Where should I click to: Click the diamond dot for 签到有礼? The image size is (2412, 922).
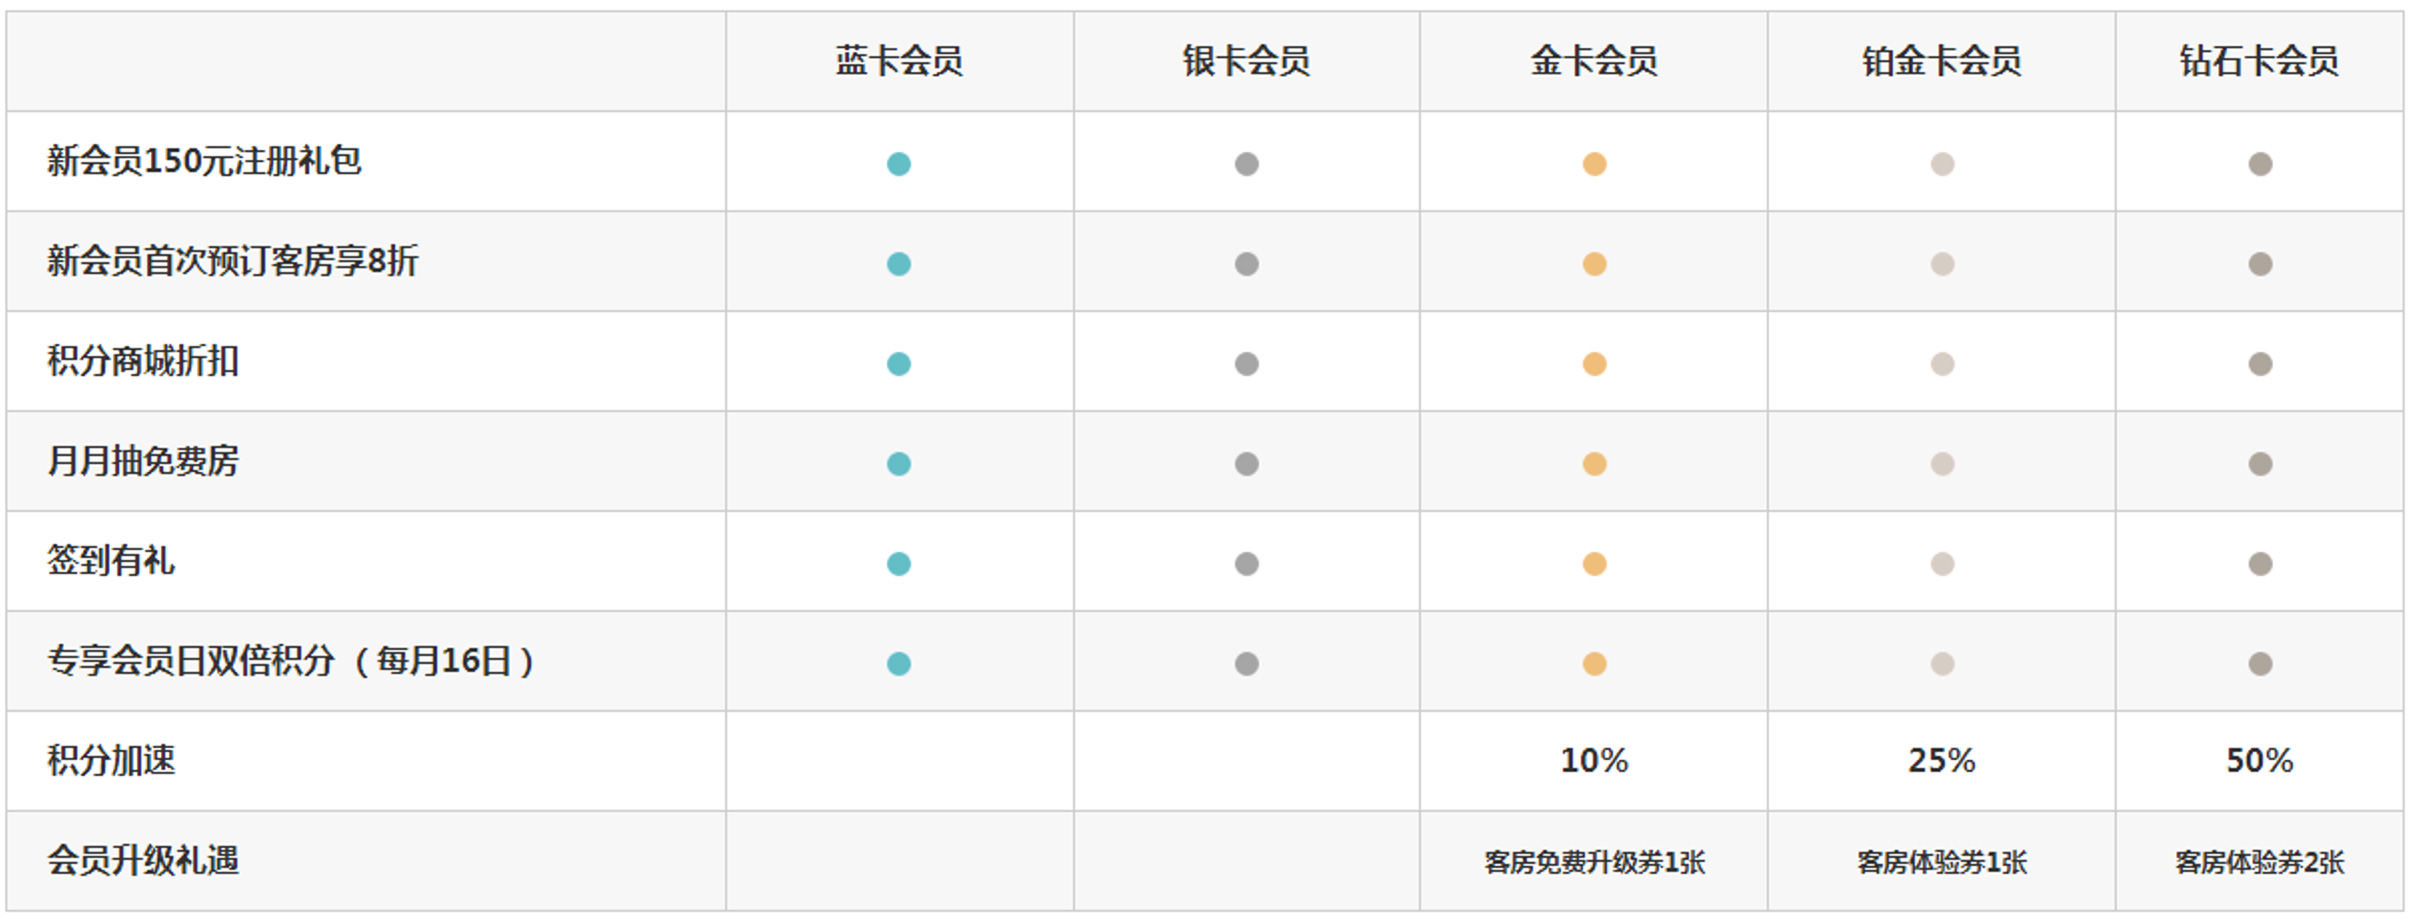tap(2260, 564)
